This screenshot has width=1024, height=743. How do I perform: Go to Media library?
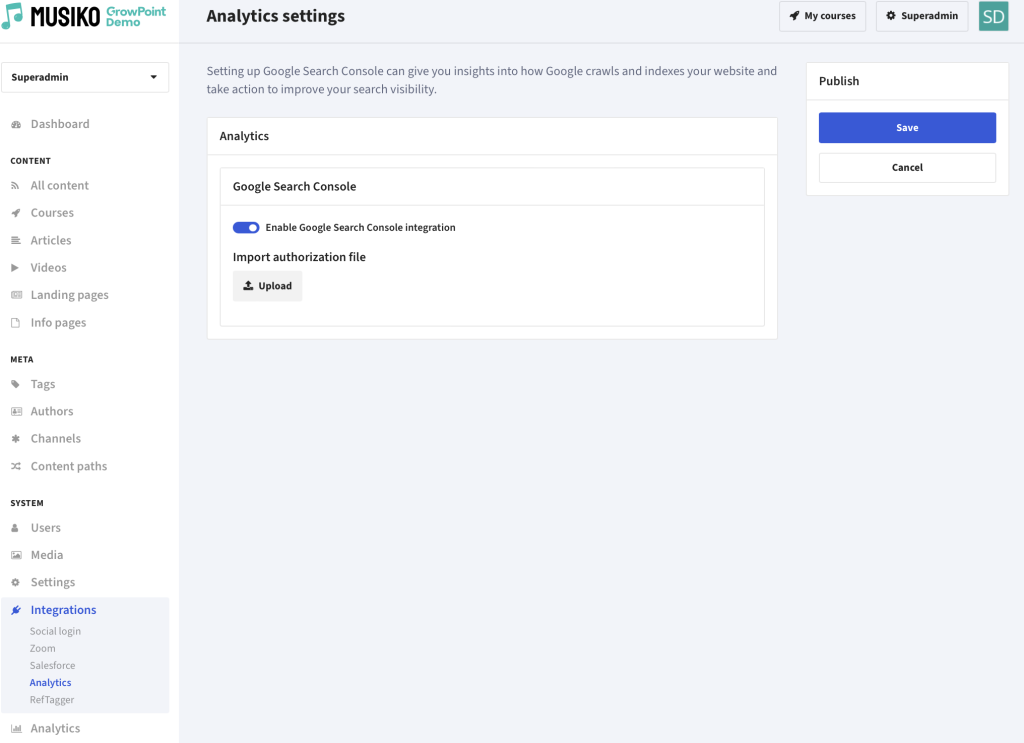click(47, 555)
